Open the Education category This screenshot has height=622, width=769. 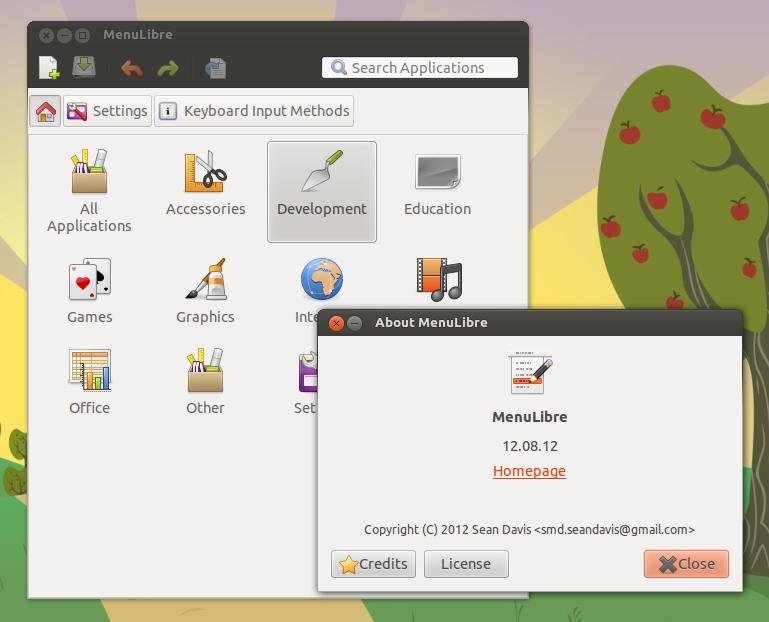click(437, 184)
